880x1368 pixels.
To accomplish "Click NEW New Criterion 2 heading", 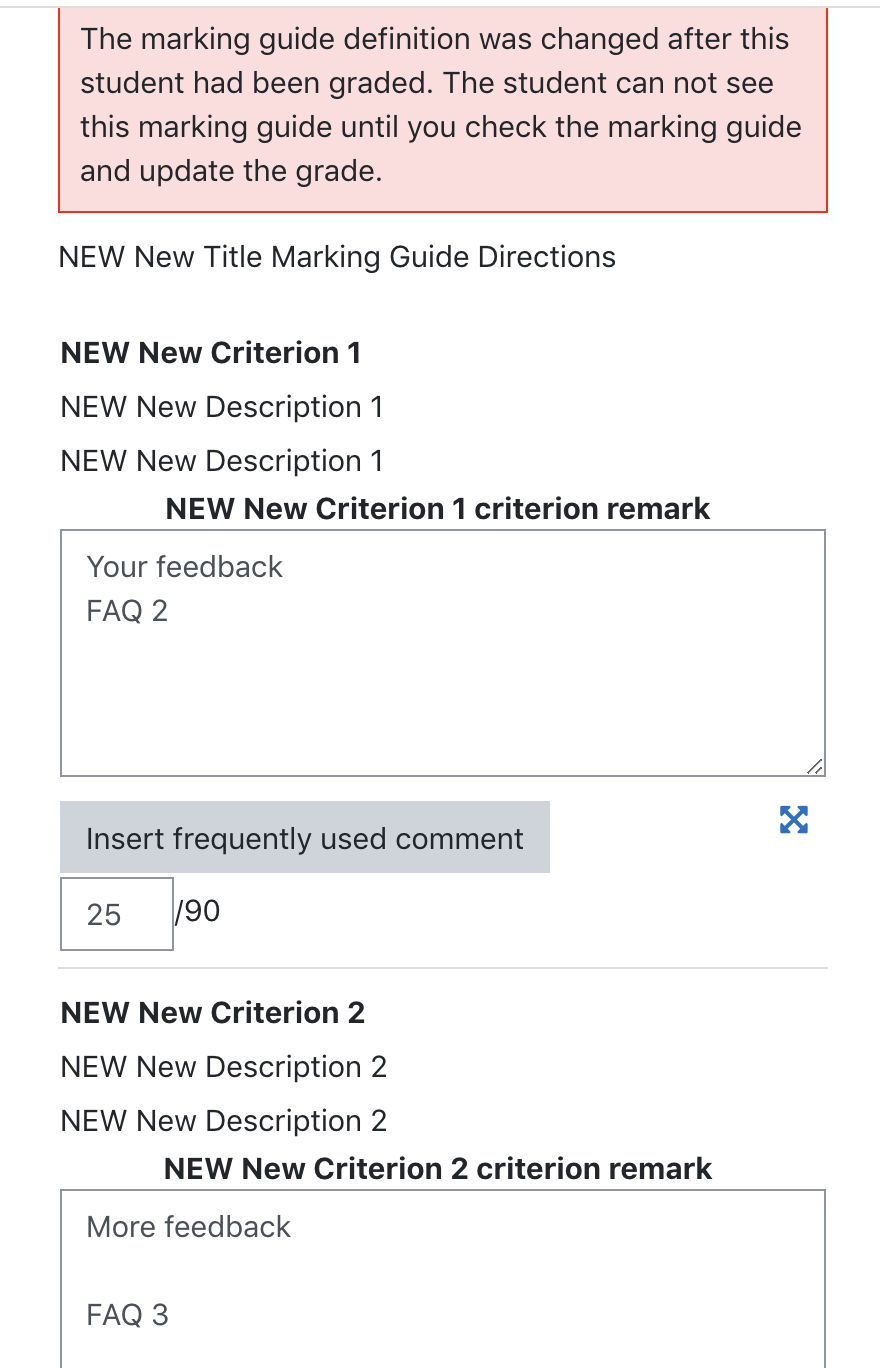I will [x=213, y=1013].
